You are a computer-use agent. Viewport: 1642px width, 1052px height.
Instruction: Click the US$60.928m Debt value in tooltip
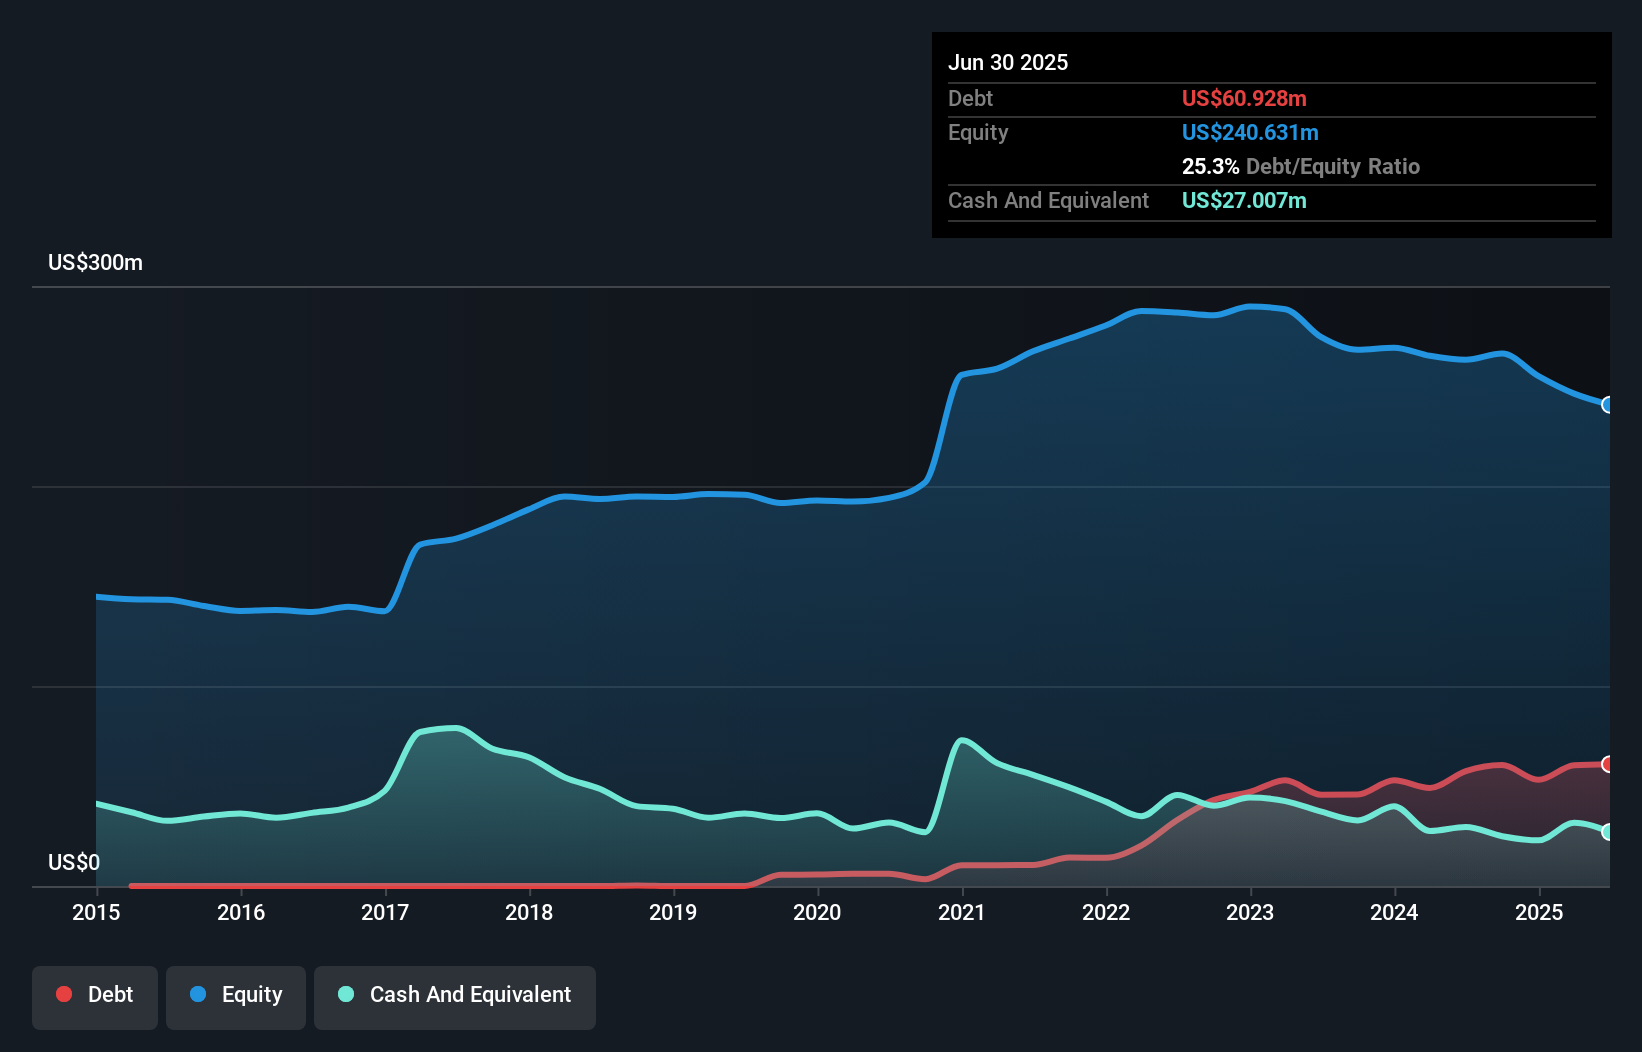click(x=1244, y=98)
